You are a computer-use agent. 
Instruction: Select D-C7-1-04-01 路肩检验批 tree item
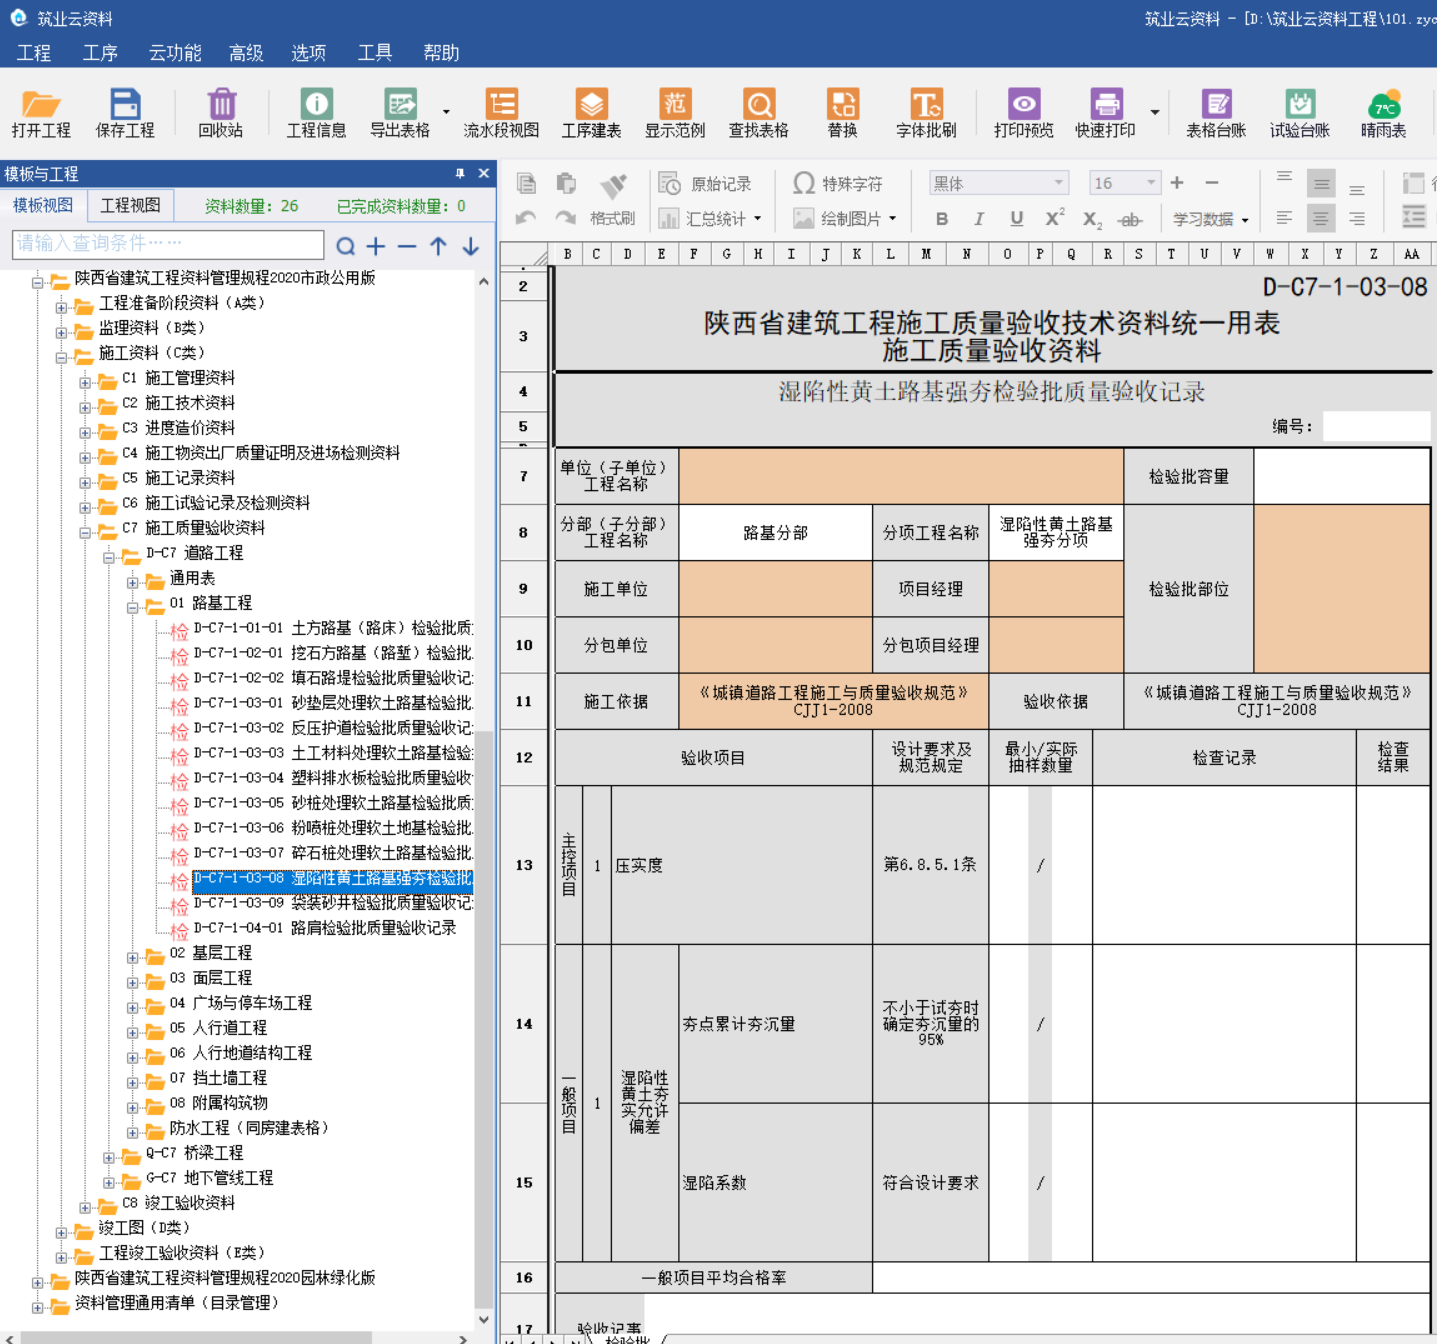[324, 928]
